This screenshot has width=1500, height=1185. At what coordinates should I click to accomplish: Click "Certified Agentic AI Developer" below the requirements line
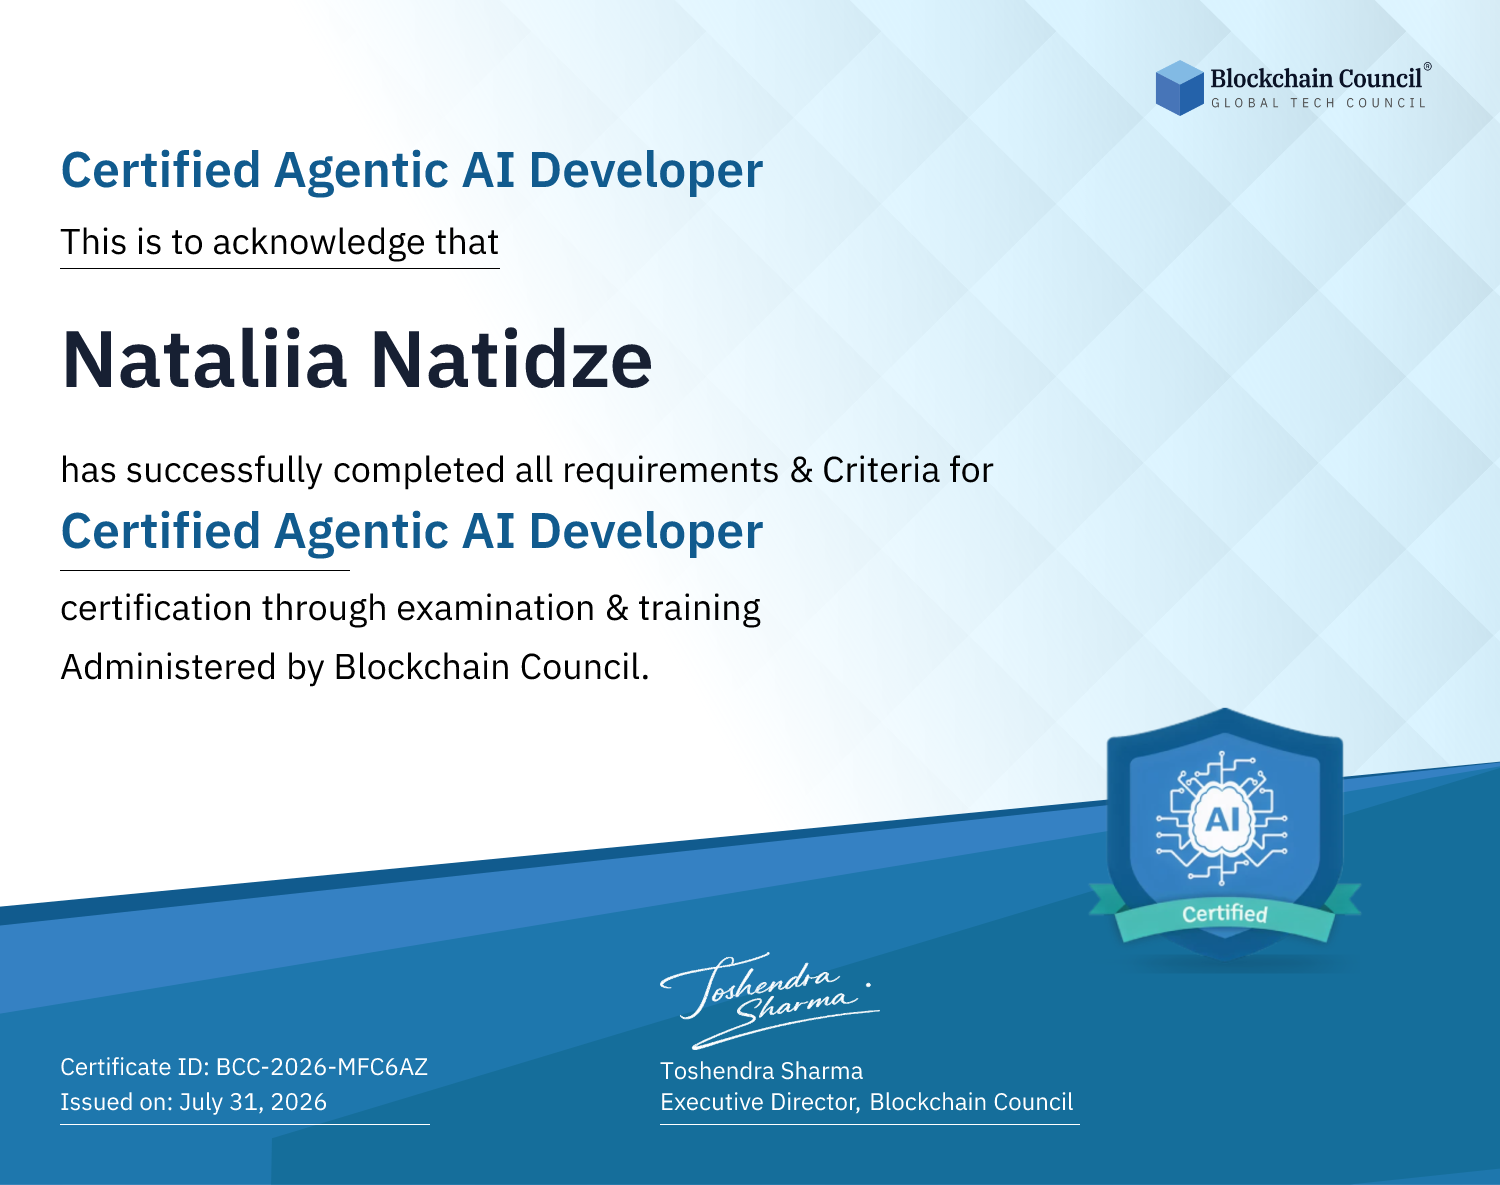point(412,531)
